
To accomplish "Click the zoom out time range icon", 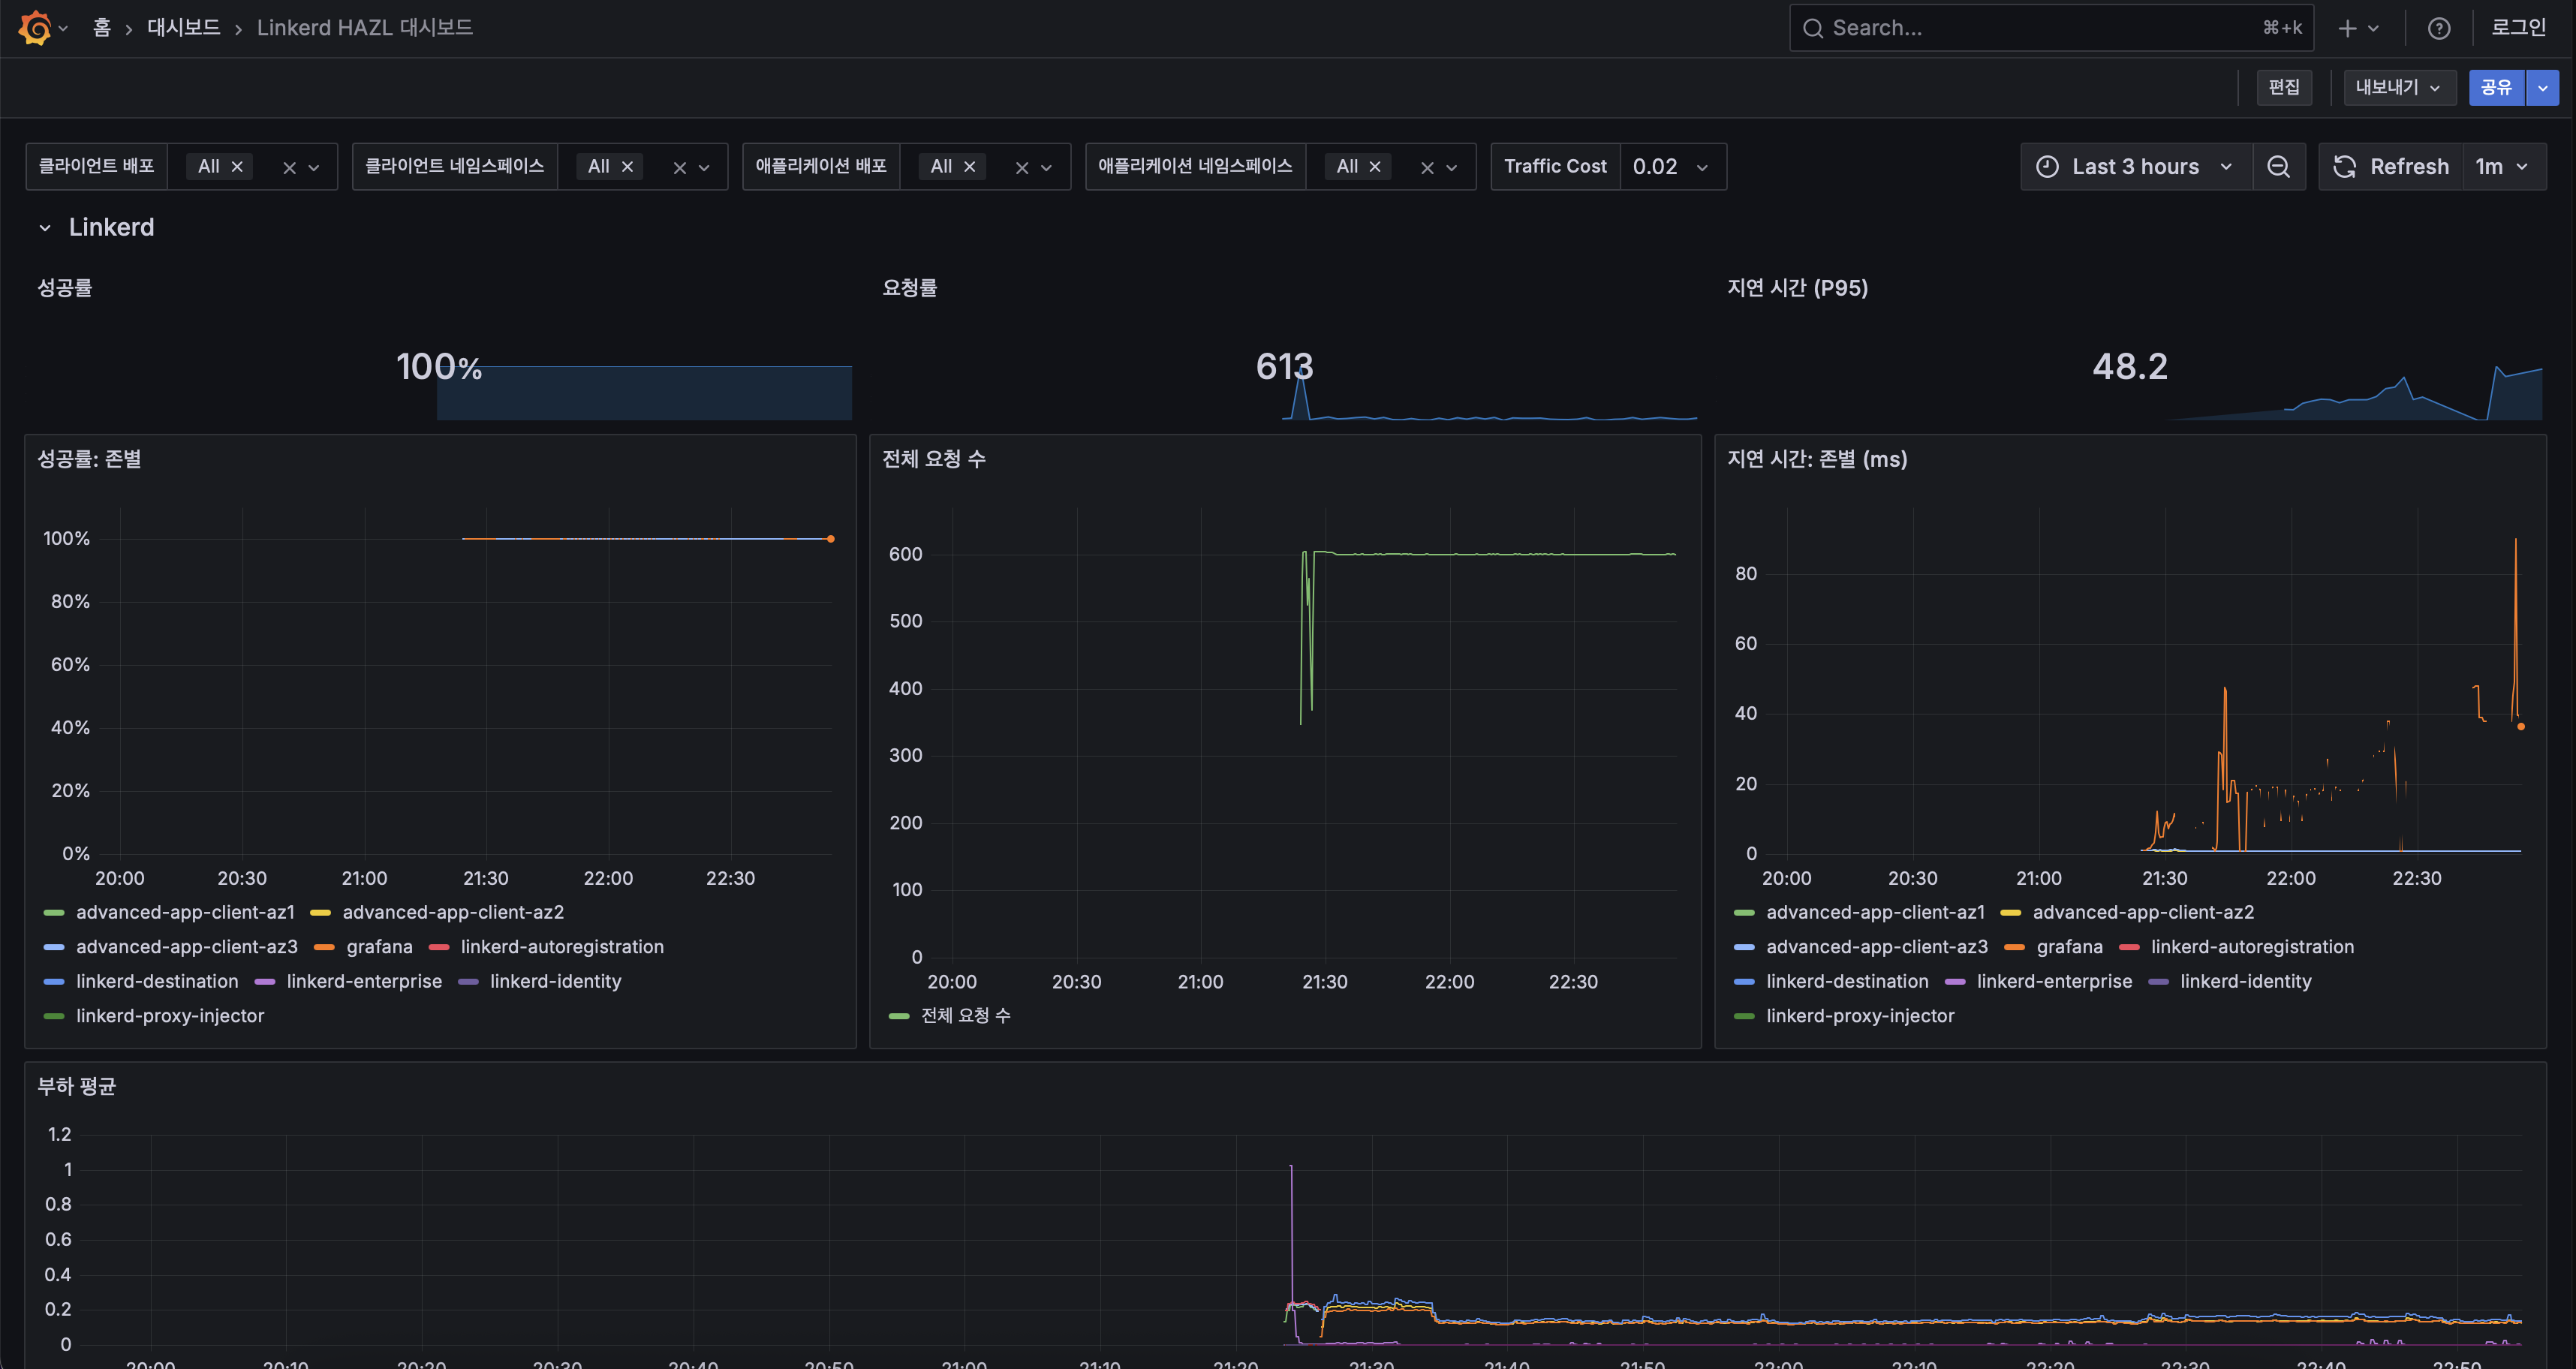I will pos(2278,167).
